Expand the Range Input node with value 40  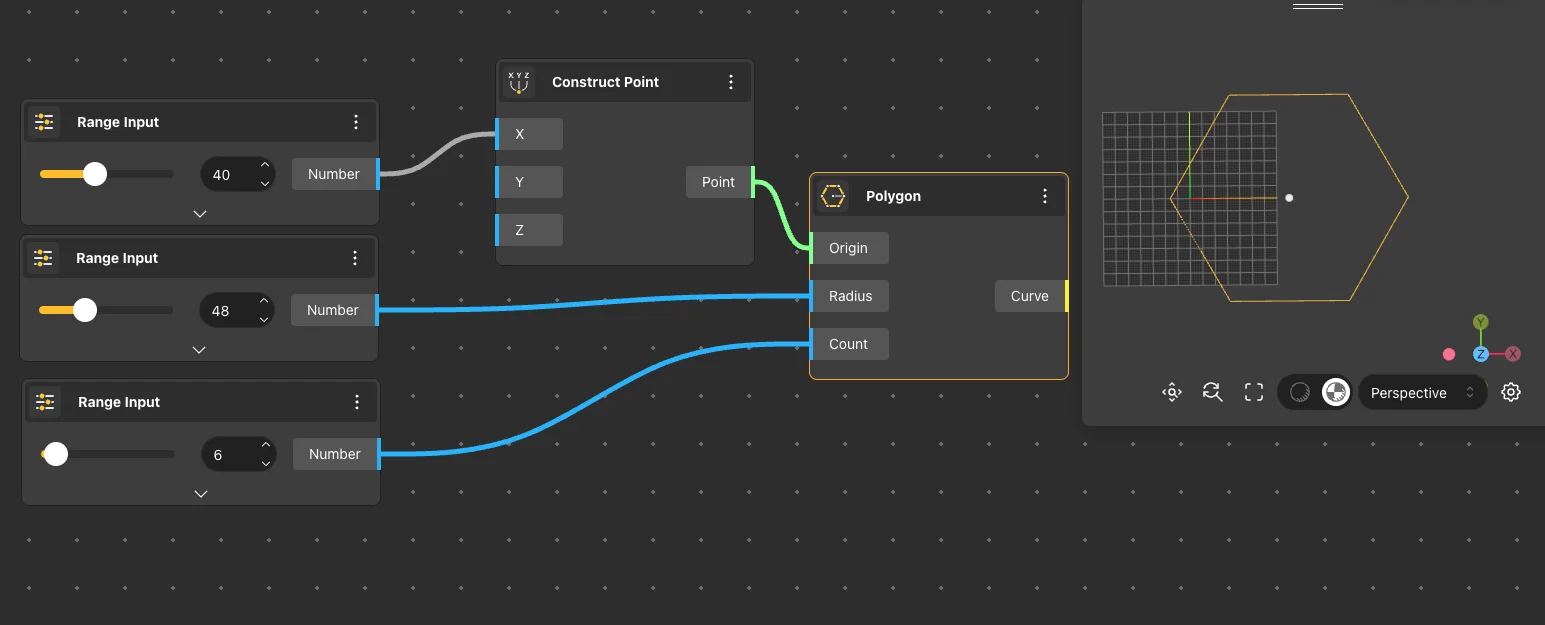(200, 214)
